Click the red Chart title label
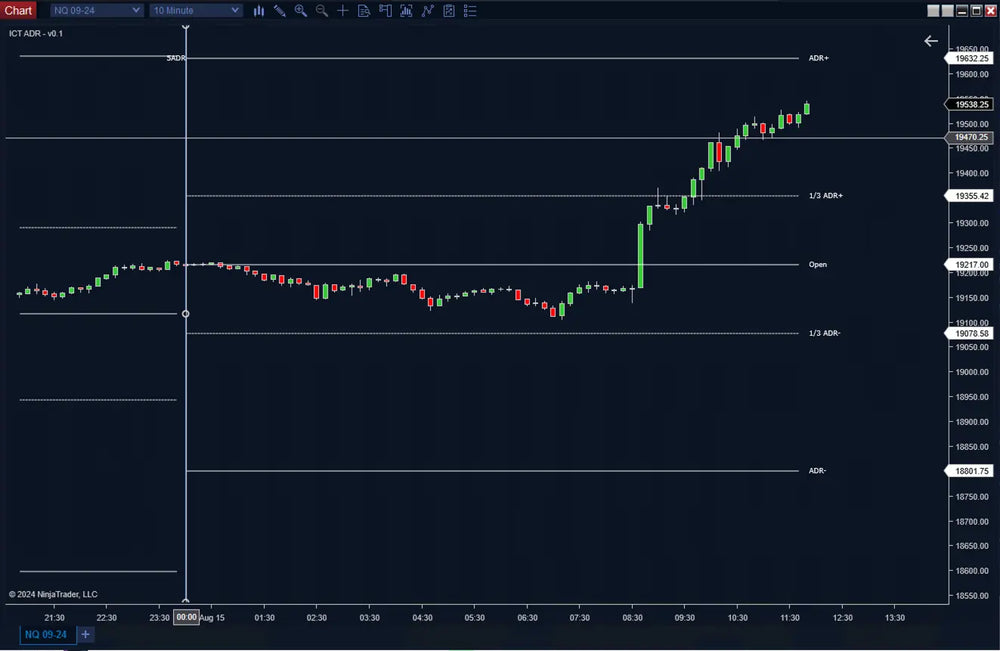1000x651 pixels. pyautogui.click(x=19, y=10)
